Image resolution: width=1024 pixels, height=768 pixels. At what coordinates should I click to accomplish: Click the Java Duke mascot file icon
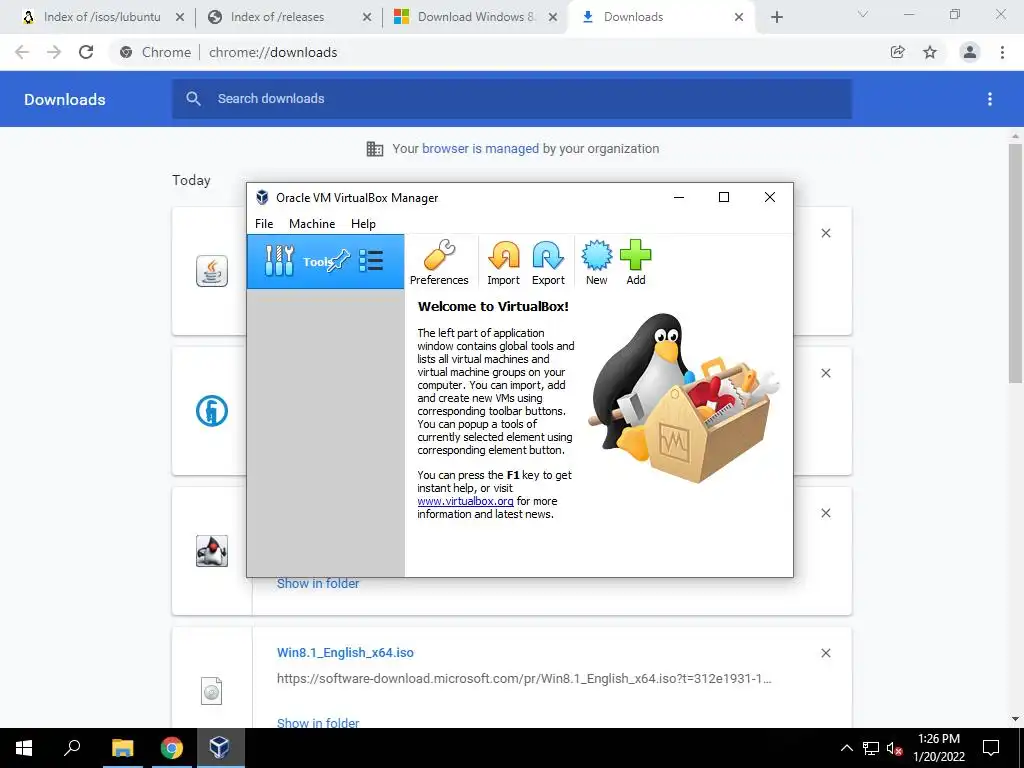(212, 551)
